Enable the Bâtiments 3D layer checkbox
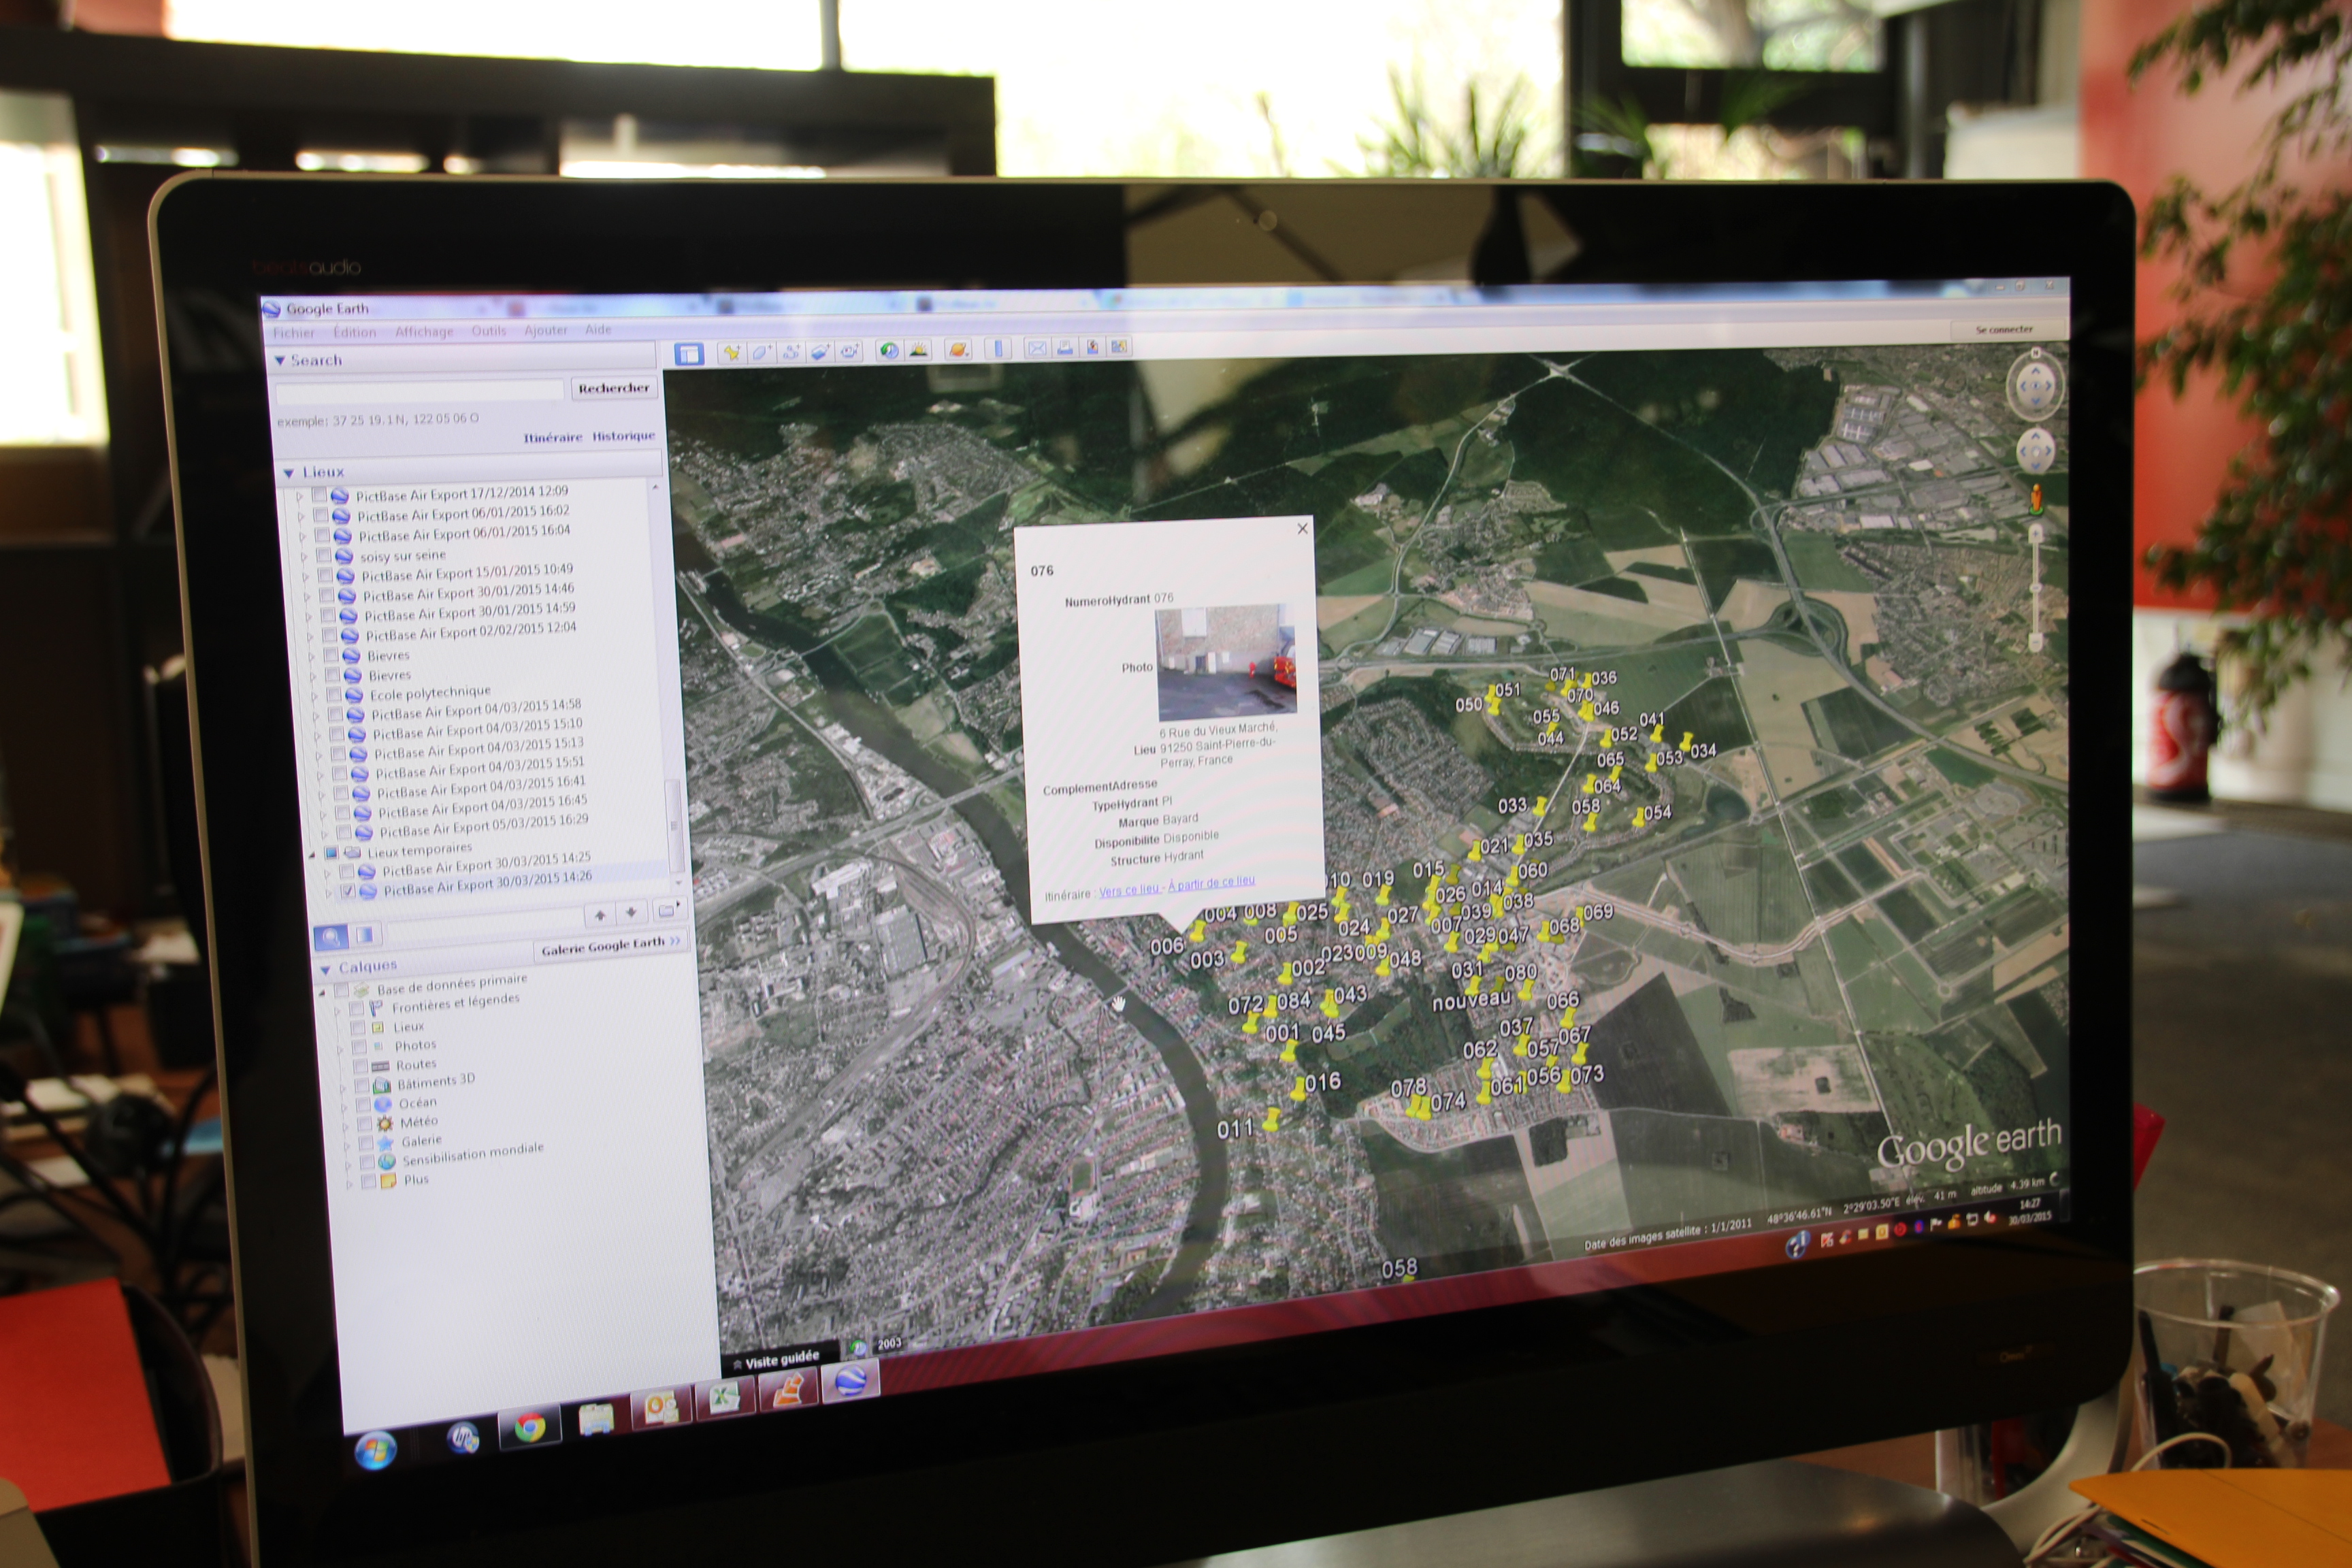The height and width of the screenshot is (1568, 2352). tap(362, 1086)
